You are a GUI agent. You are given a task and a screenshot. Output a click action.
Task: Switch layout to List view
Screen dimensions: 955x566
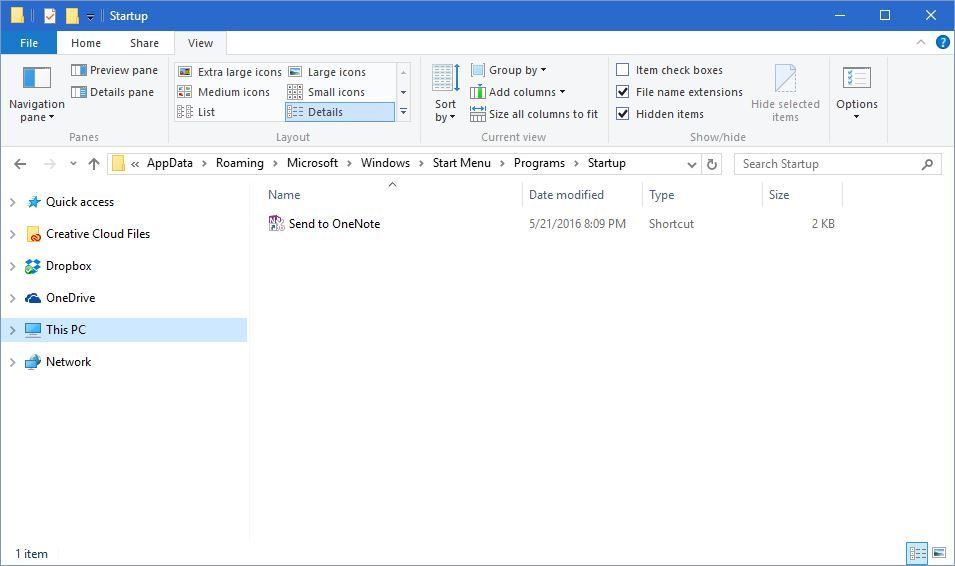pos(196,112)
